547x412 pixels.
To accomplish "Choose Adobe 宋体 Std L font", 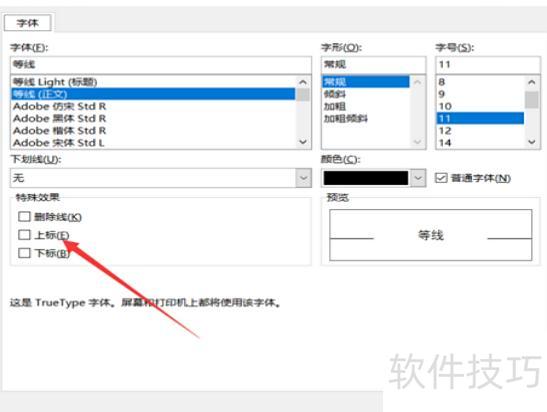I will (x=153, y=143).
